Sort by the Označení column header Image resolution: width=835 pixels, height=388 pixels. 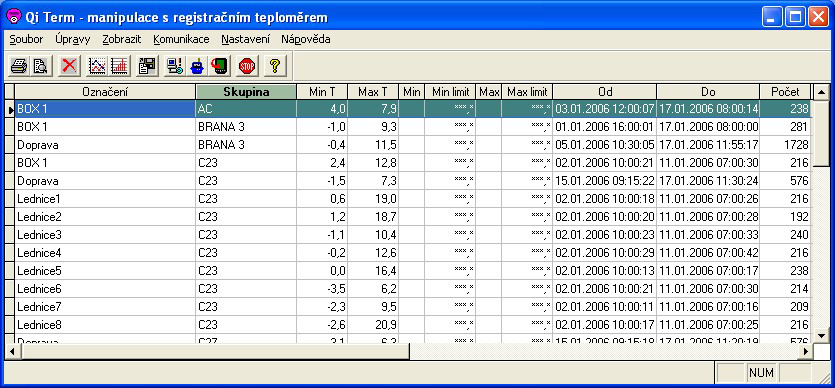point(105,92)
